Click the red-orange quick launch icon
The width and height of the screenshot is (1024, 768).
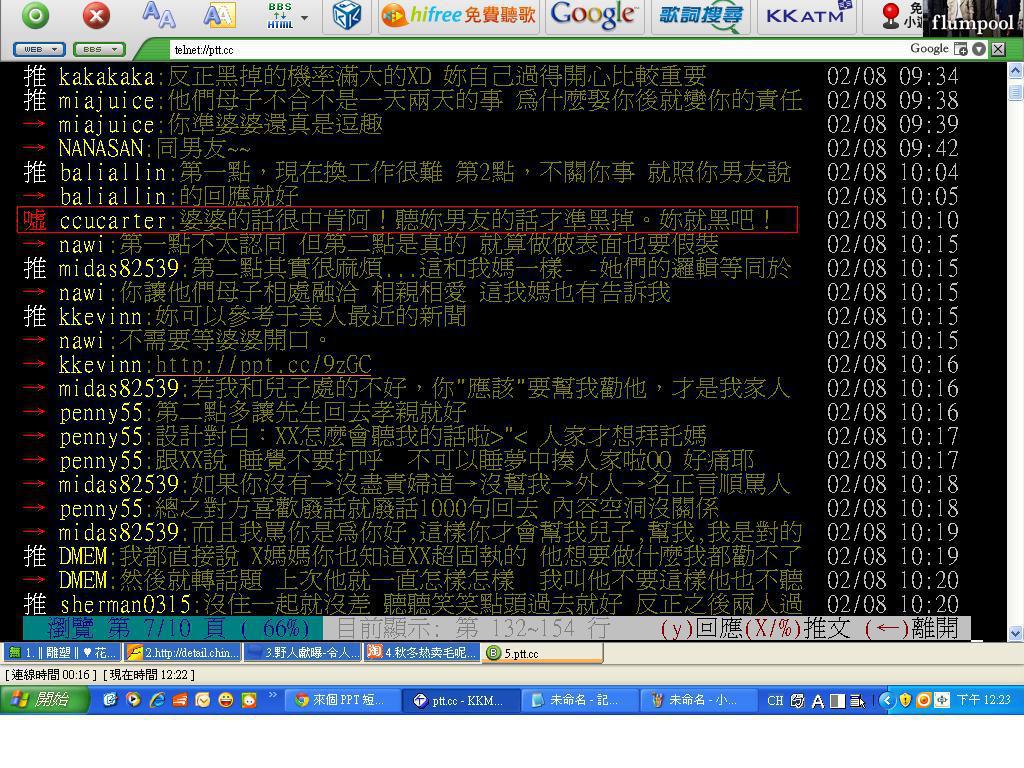click(180, 700)
